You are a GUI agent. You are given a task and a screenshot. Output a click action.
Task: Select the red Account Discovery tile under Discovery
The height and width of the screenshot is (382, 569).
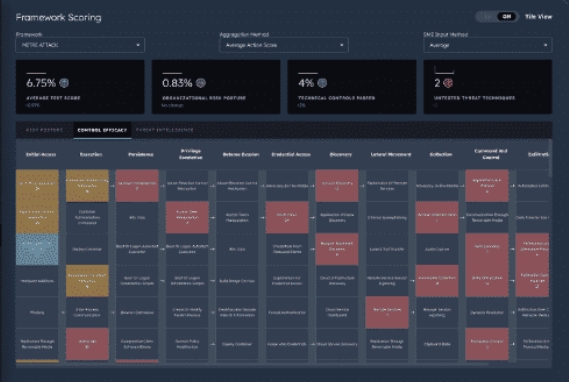[337, 185]
